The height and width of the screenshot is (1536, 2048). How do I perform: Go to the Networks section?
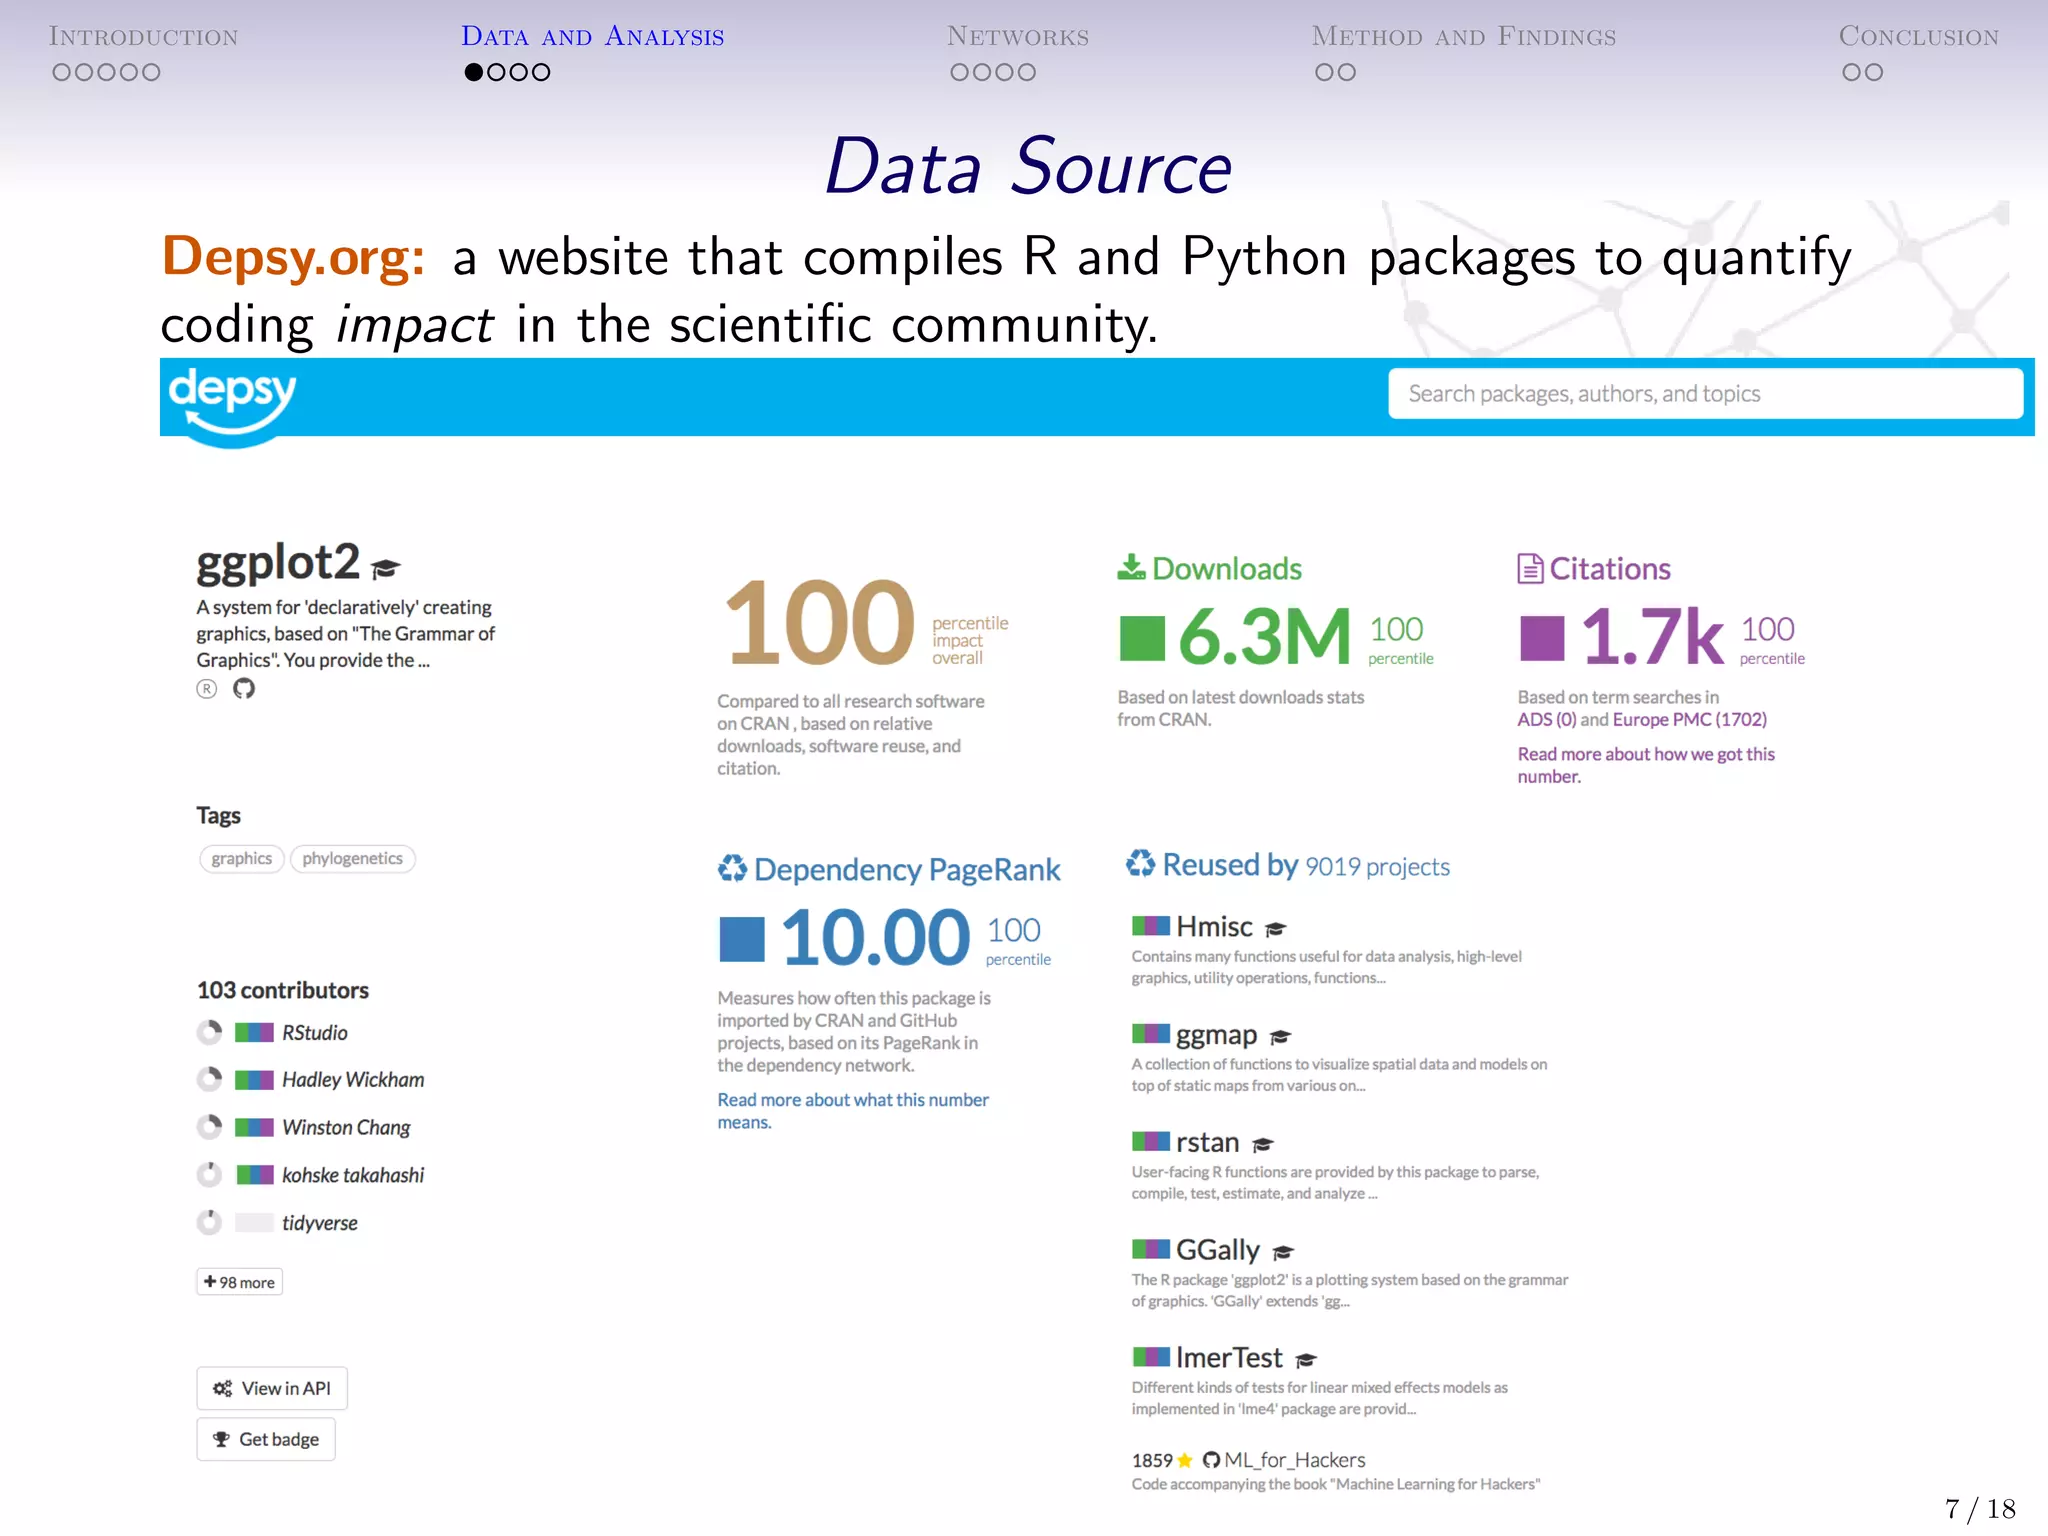tap(1018, 37)
